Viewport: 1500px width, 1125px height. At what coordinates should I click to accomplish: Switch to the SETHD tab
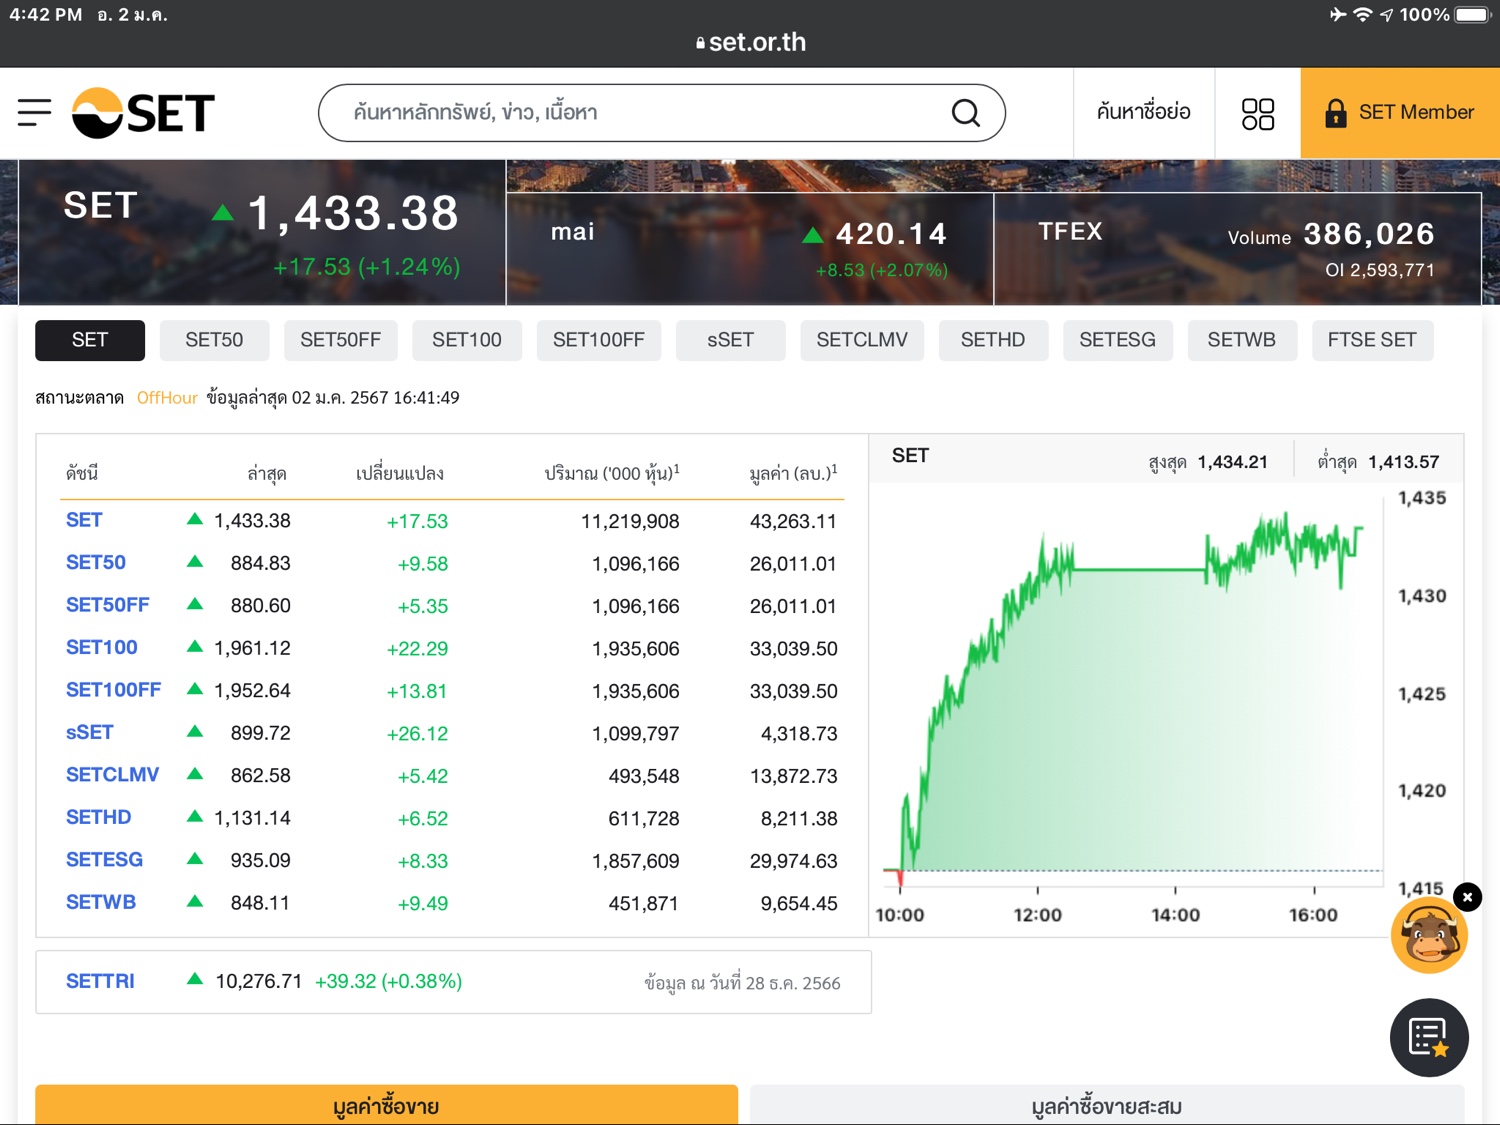click(x=993, y=340)
